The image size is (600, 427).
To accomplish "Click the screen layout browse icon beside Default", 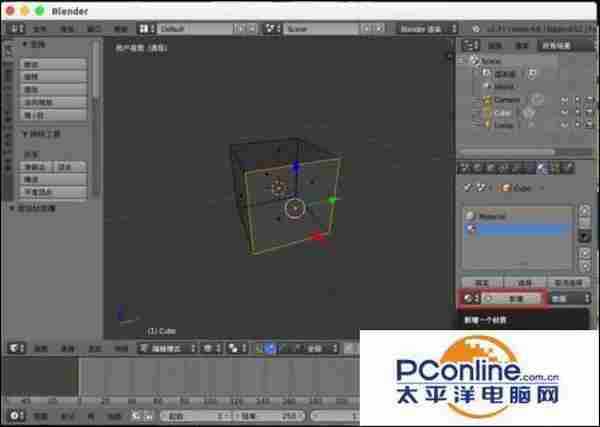I will [x=147, y=29].
